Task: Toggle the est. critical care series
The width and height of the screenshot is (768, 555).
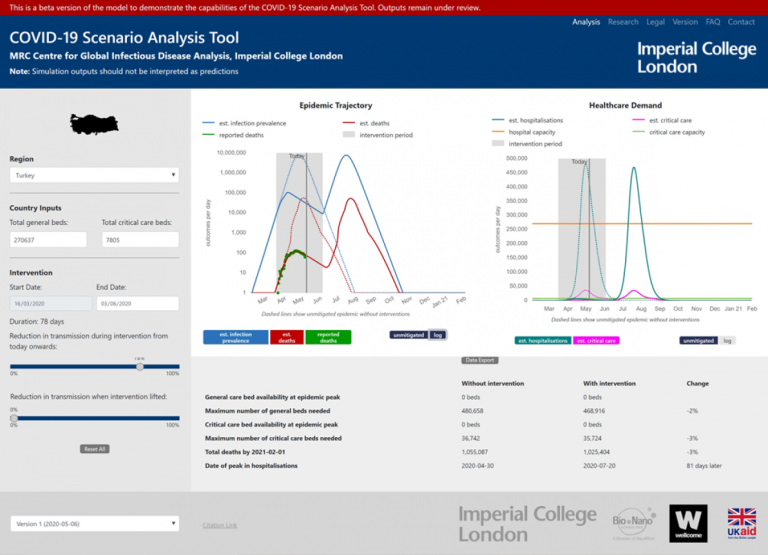Action: 596,340
